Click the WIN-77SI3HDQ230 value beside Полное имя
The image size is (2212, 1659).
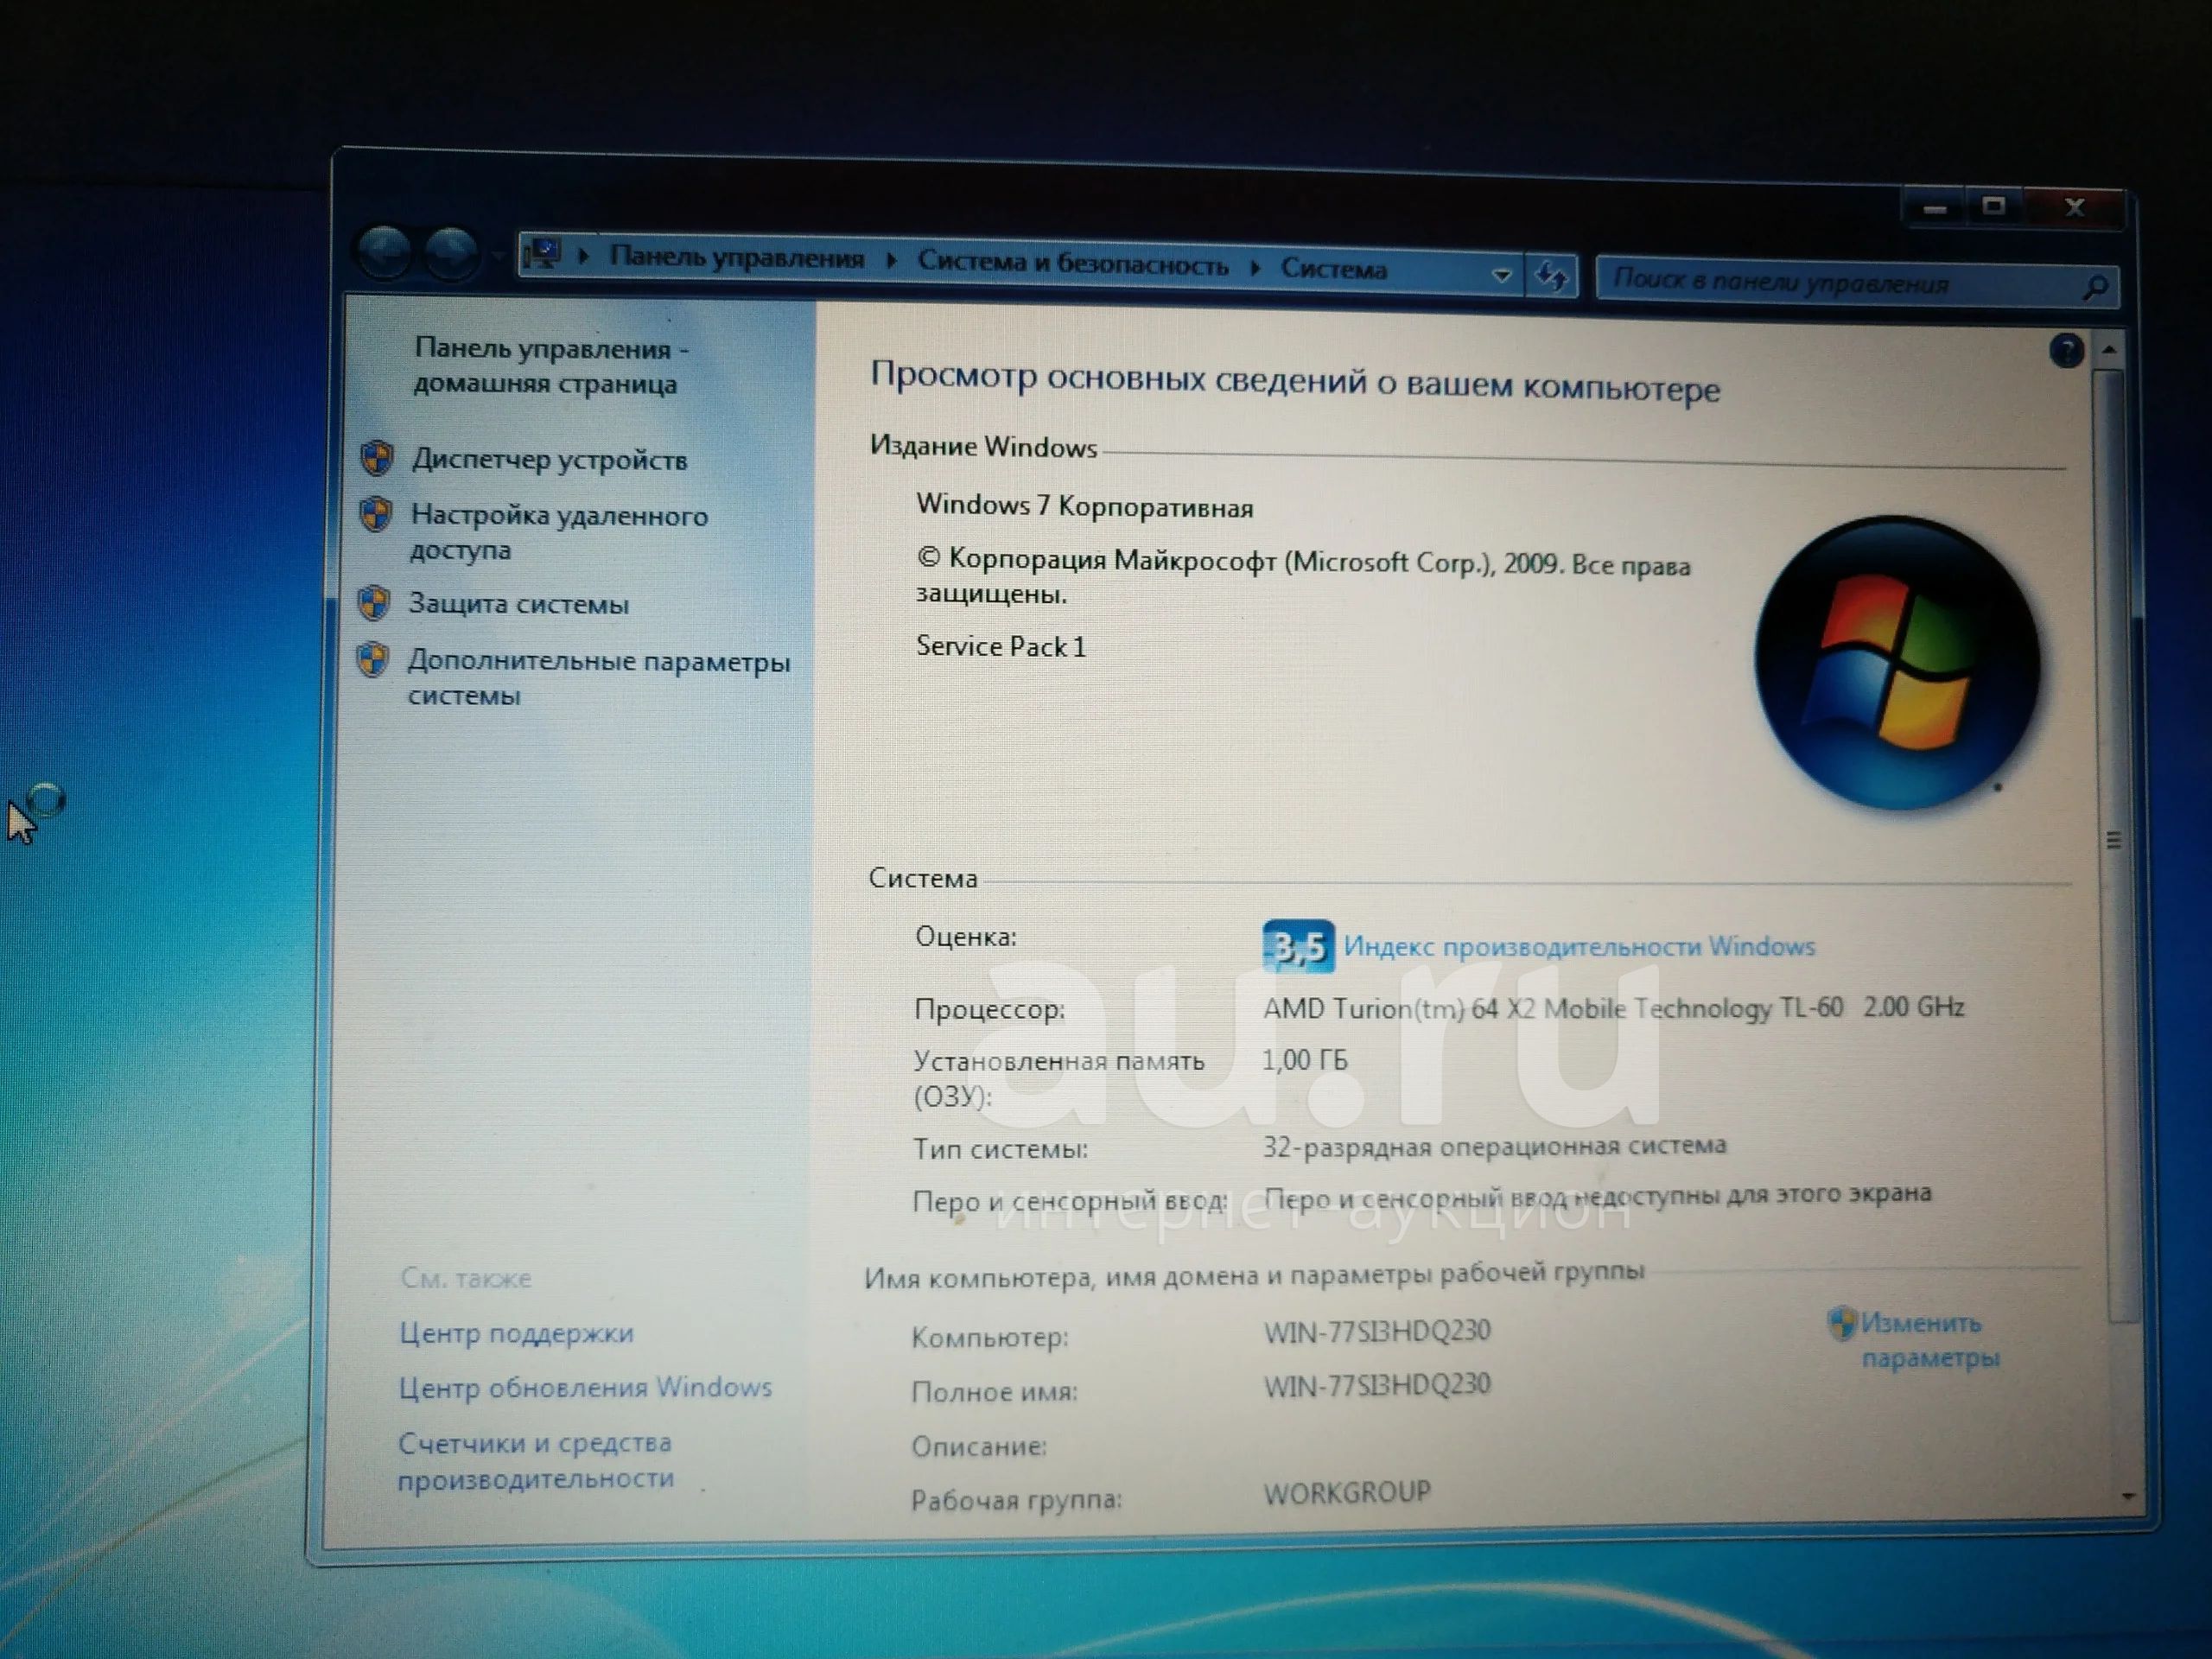1377,1385
